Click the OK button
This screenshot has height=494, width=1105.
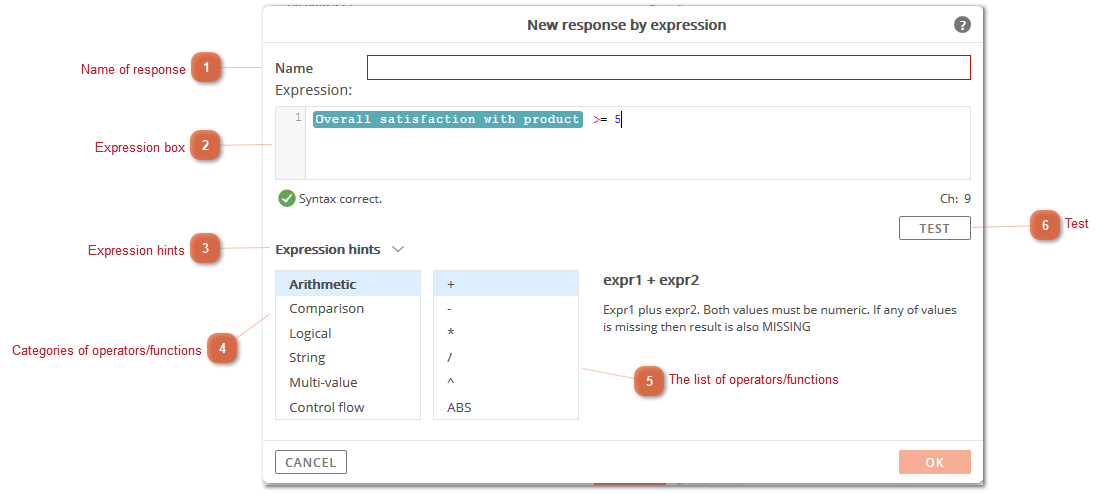pyautogui.click(x=934, y=462)
